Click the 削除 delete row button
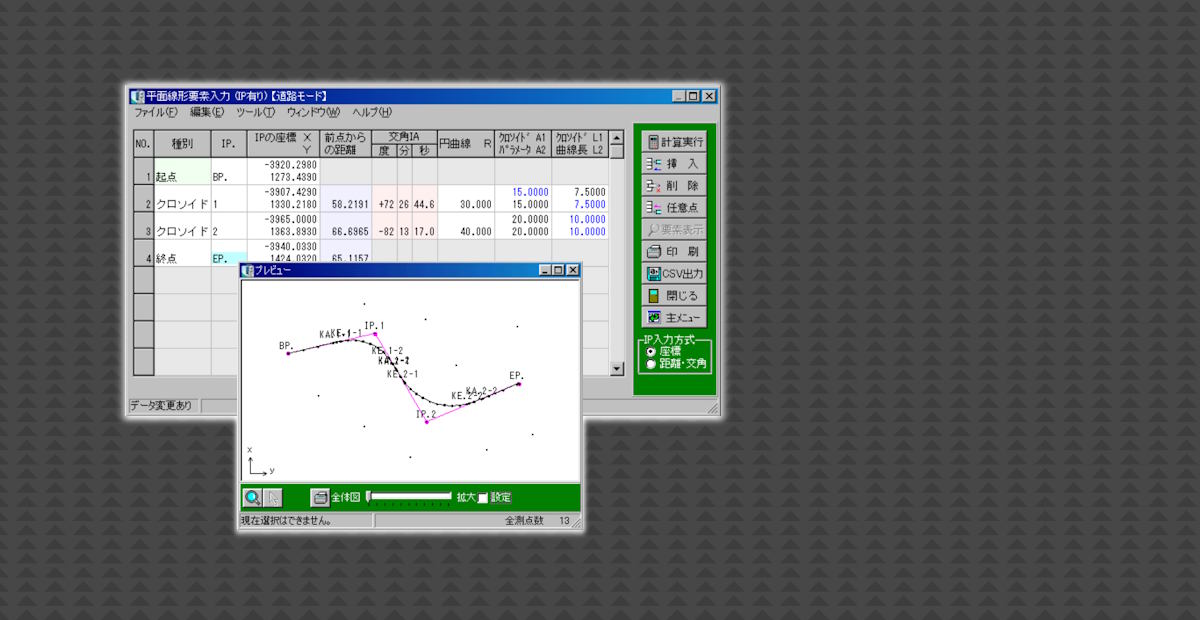1200x620 pixels. pyautogui.click(x=673, y=186)
